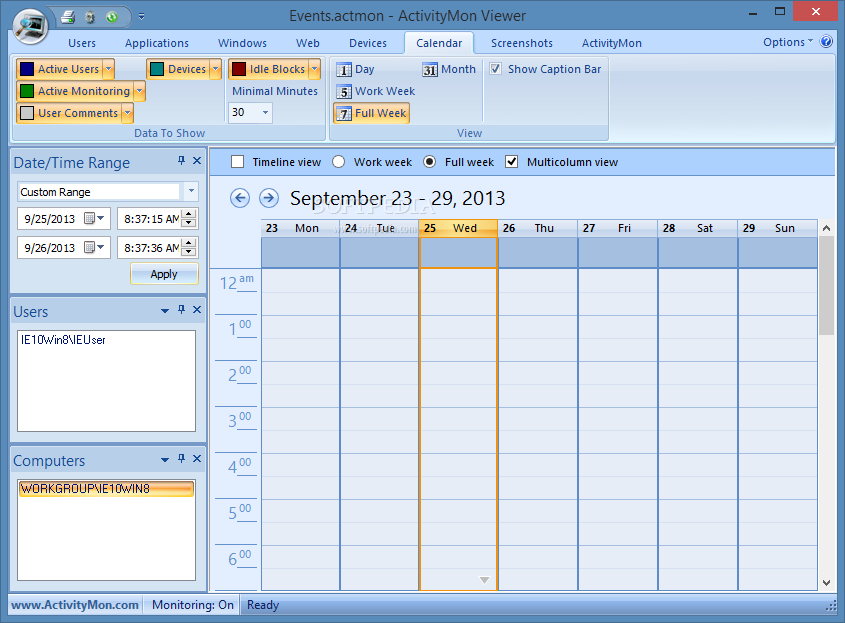Image resolution: width=845 pixels, height=623 pixels.
Task: Select the Full Week view icon
Action: pyautogui.click(x=344, y=114)
